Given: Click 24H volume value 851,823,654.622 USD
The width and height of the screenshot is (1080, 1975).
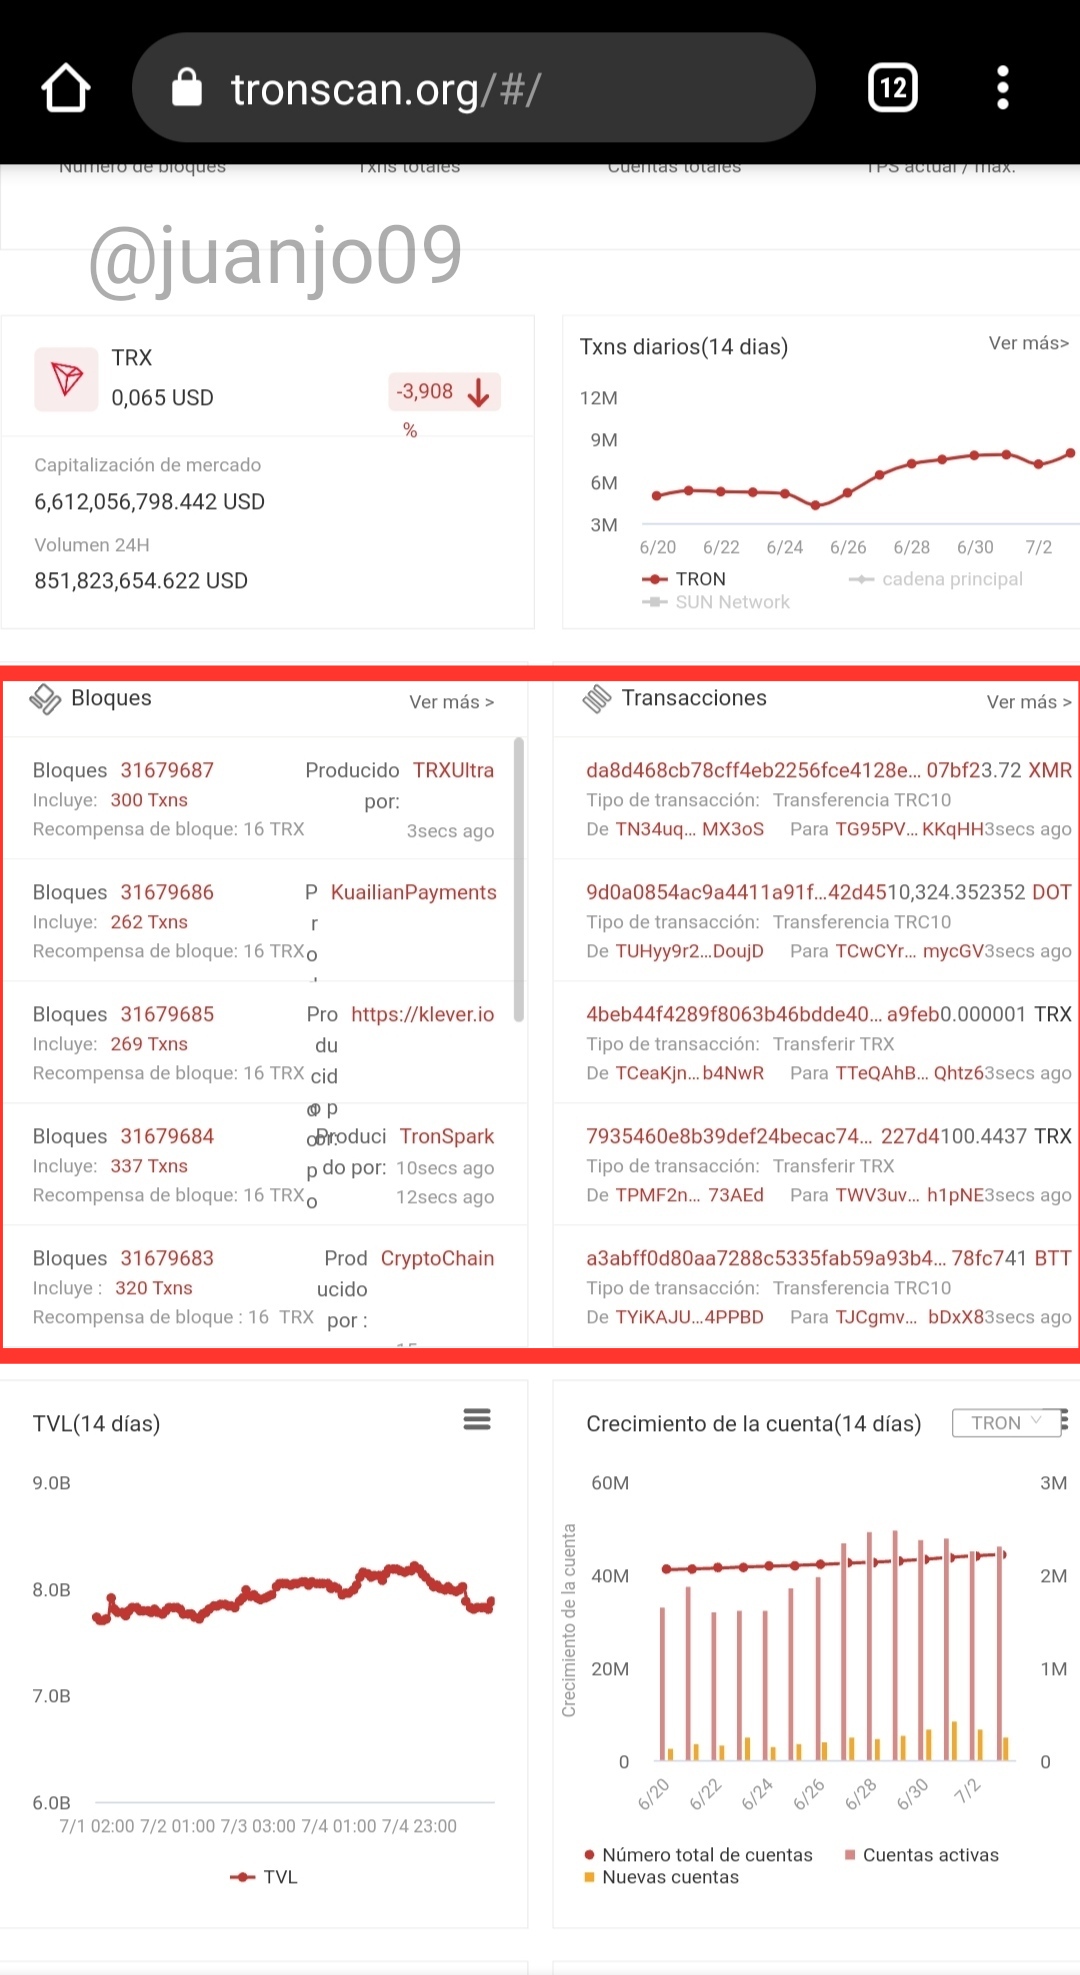Looking at the screenshot, I should pyautogui.click(x=141, y=581).
